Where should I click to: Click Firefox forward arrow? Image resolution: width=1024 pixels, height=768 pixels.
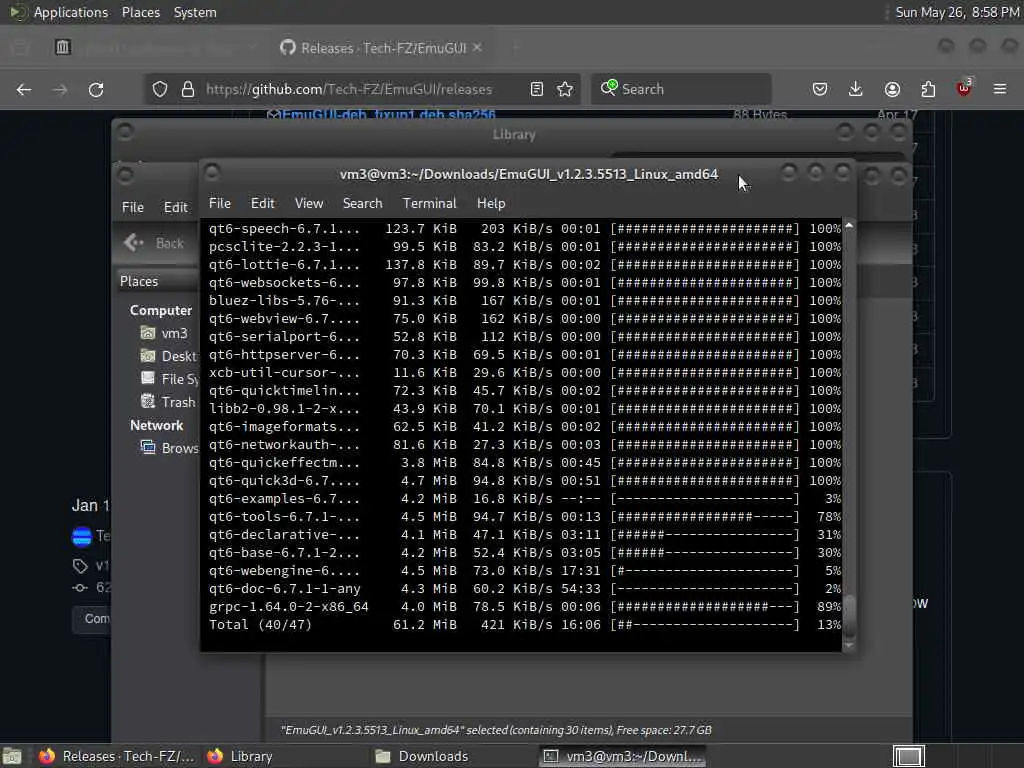click(60, 89)
